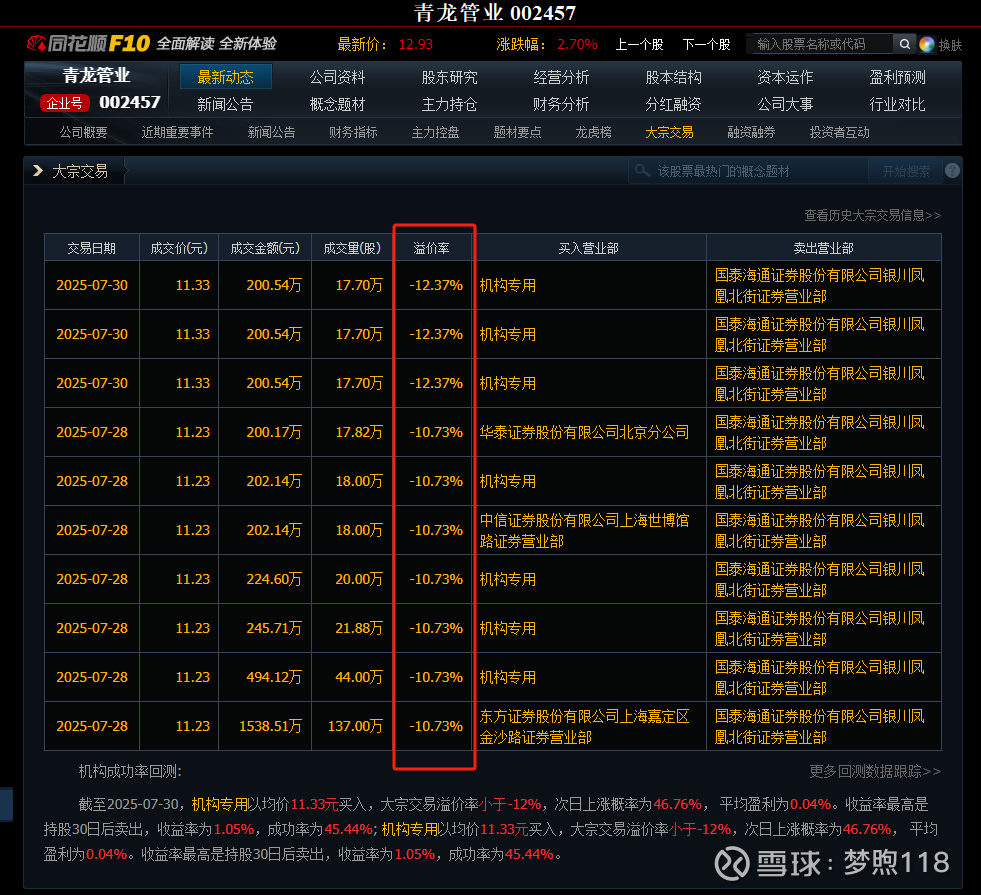Go to 上一个股 previous stock
981x895 pixels.
click(x=639, y=44)
